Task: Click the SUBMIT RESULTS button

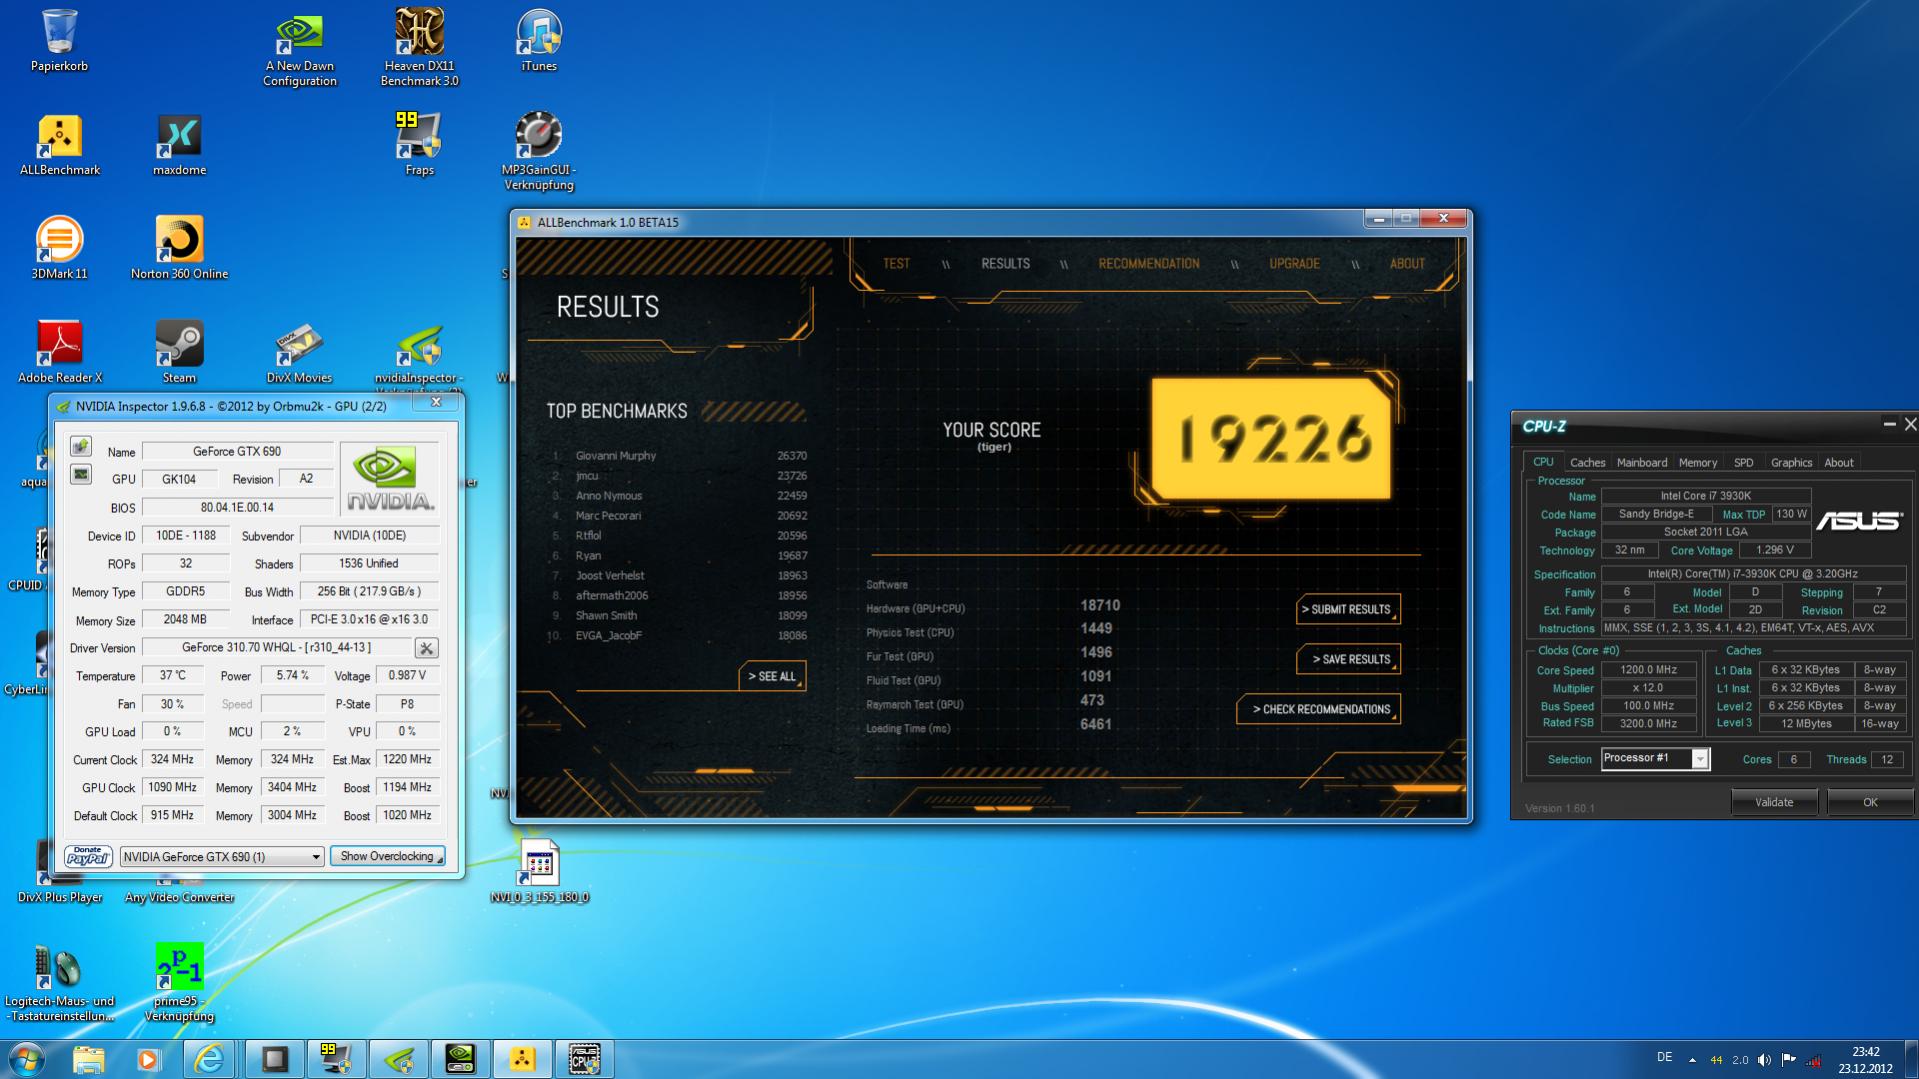Action: 1348,609
